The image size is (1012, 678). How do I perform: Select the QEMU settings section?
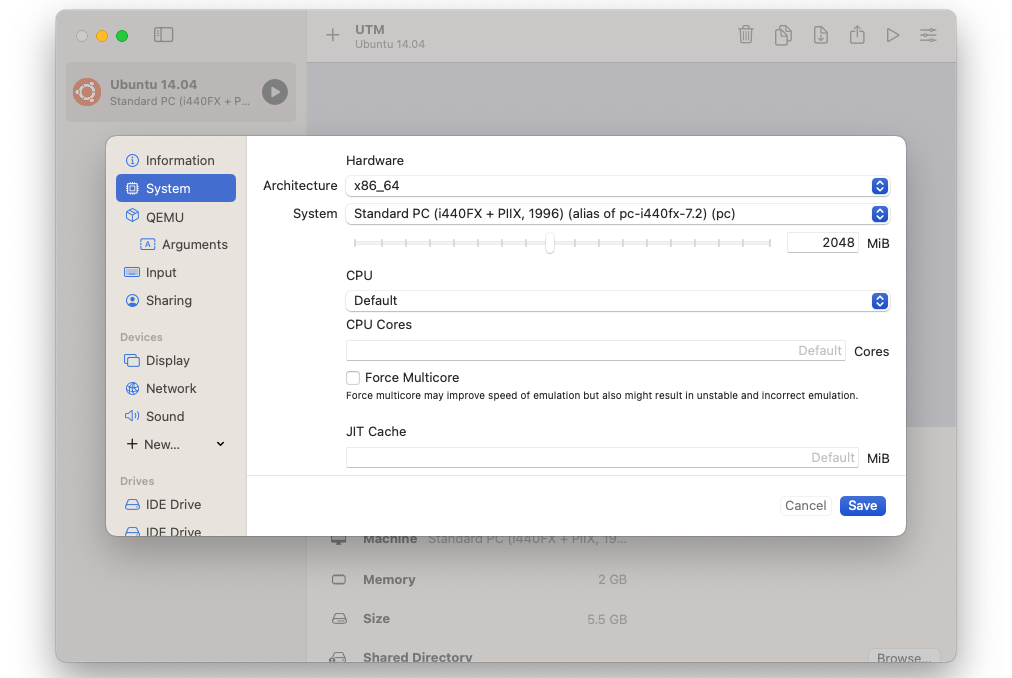(165, 217)
